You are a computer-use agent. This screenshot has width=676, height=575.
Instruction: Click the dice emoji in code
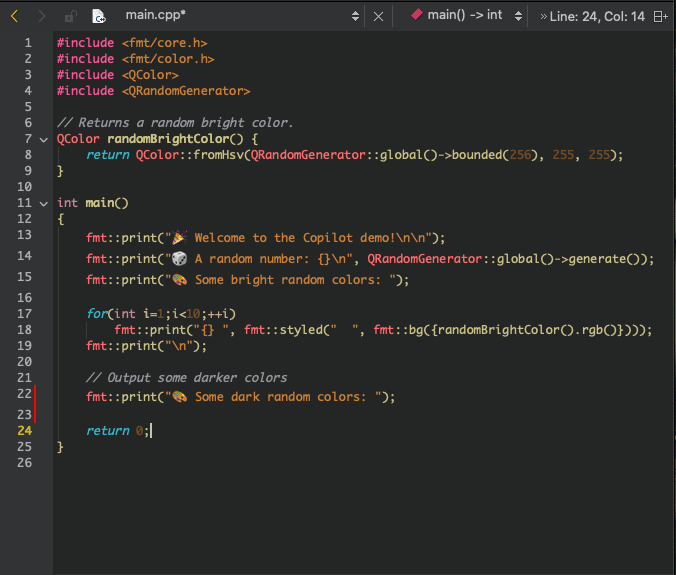pos(180,258)
